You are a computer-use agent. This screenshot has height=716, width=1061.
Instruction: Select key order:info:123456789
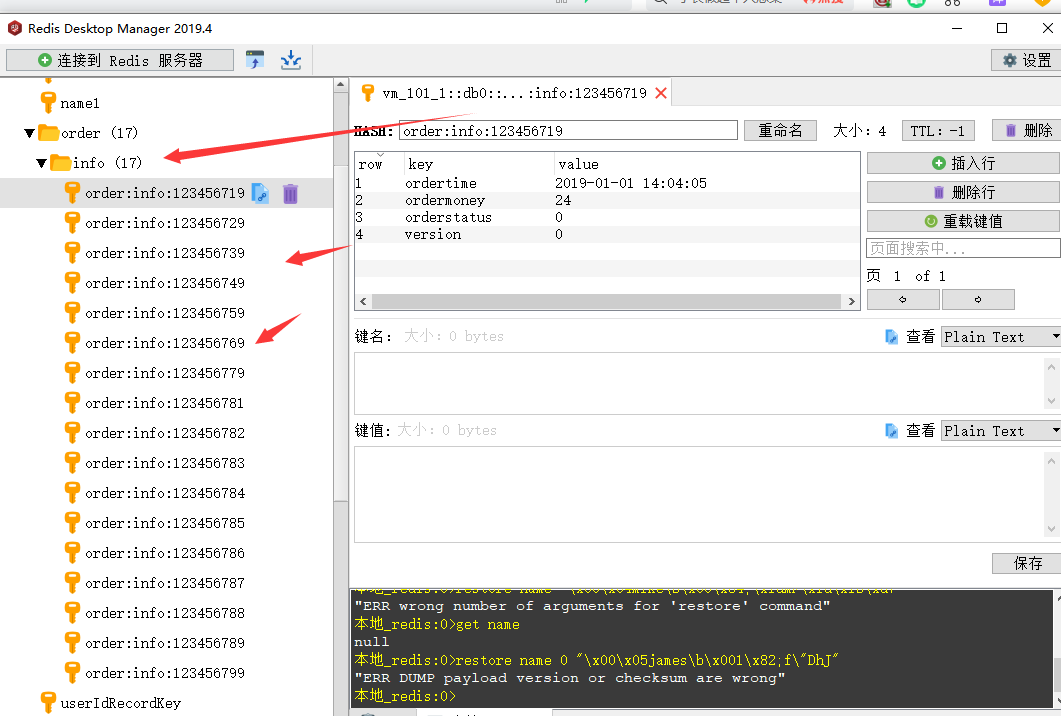[164, 643]
